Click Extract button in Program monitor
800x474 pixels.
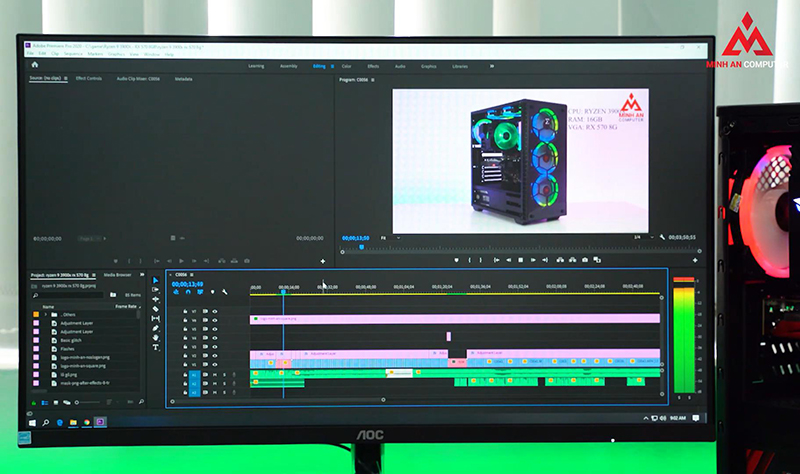coord(572,260)
